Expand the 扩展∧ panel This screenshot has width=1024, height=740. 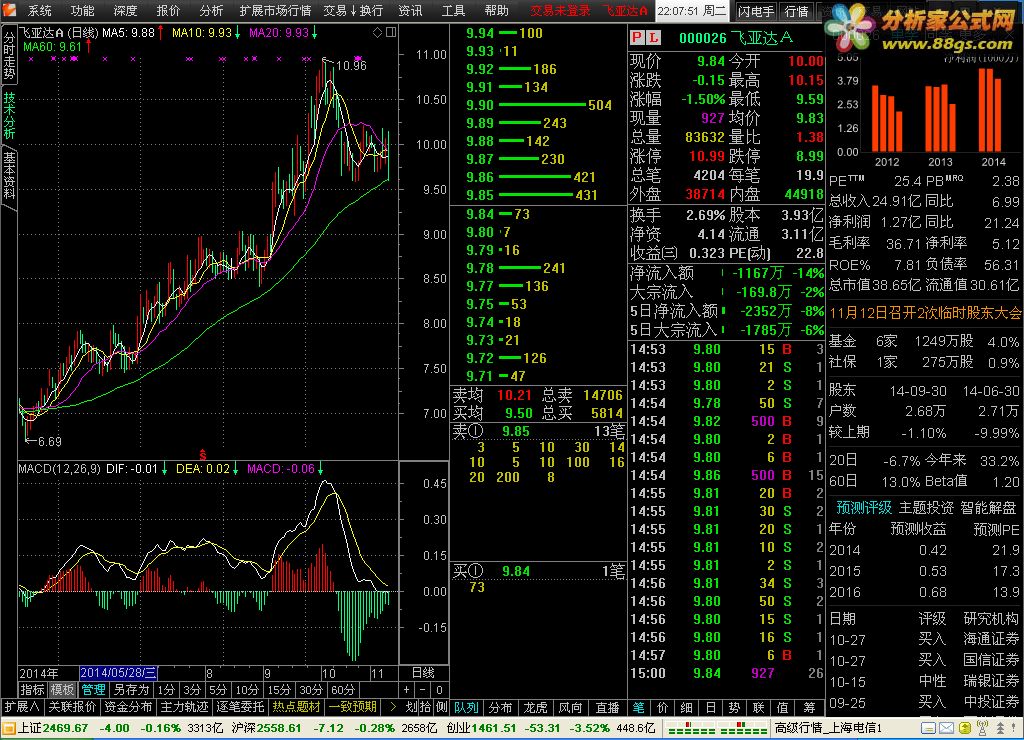point(22,707)
